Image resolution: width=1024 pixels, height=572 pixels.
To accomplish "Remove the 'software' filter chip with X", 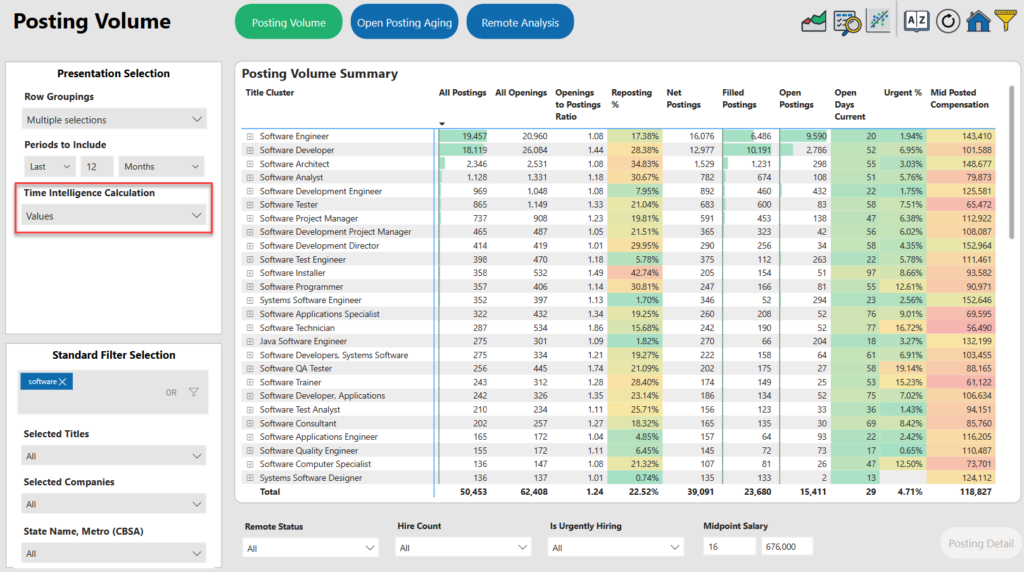I will 62,382.
